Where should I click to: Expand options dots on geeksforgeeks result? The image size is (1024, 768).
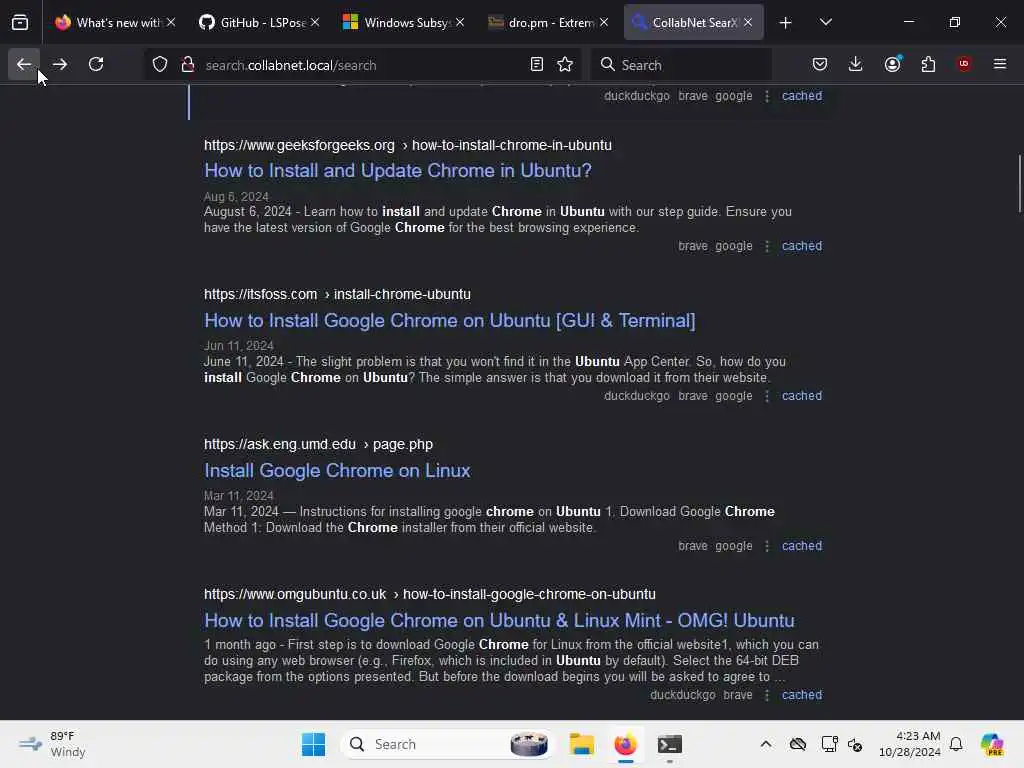tap(767, 246)
